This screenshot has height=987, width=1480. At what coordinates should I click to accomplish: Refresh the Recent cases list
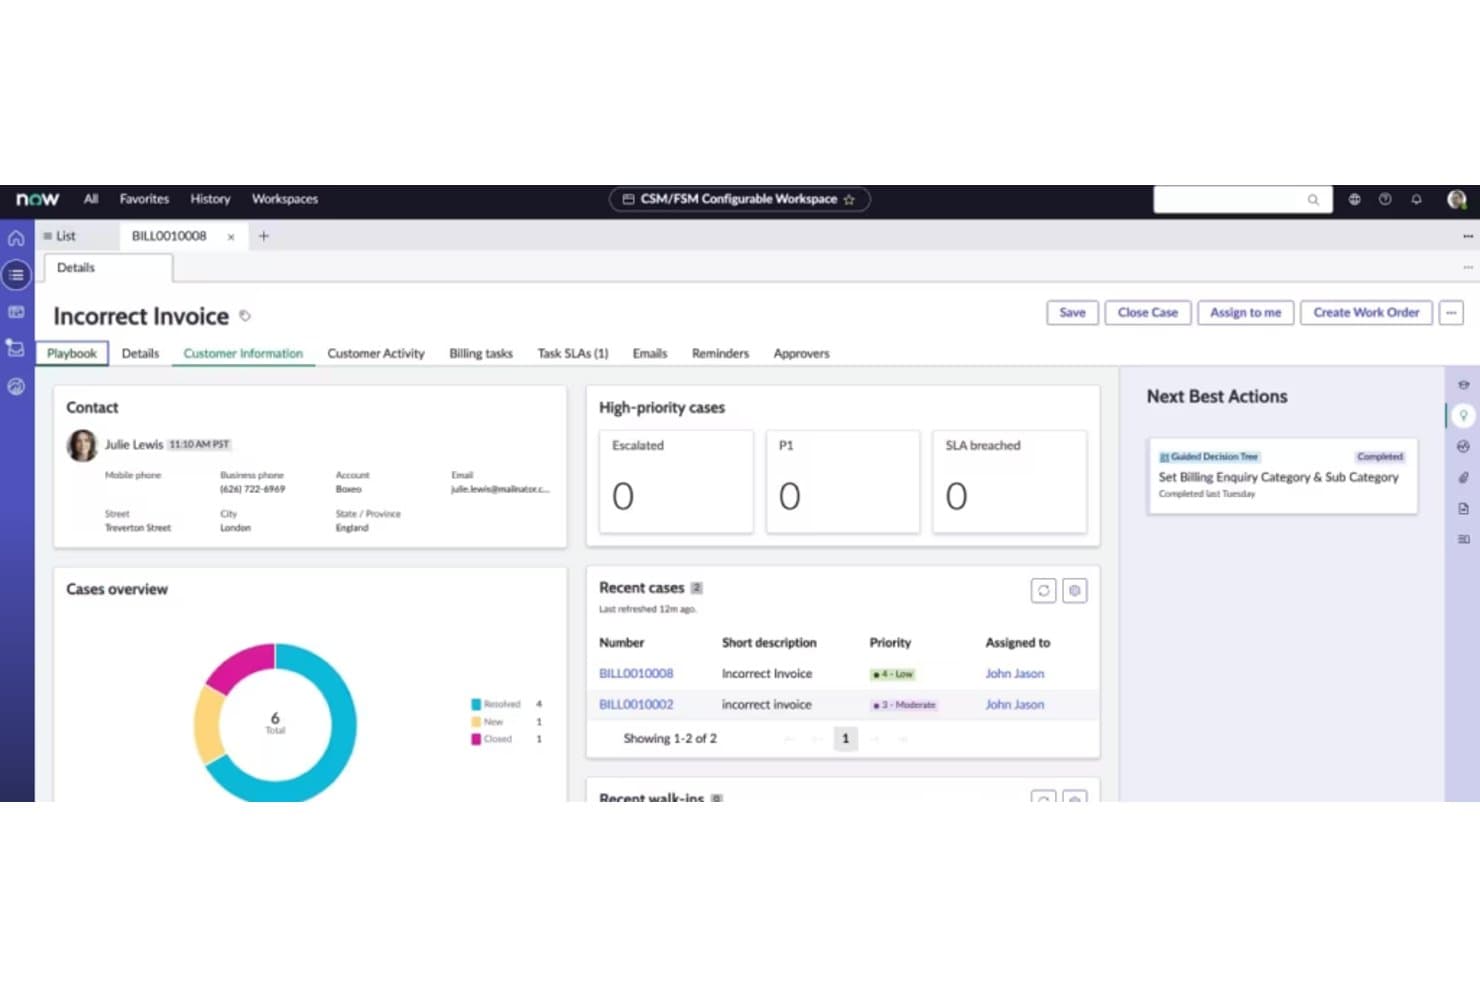1043,591
